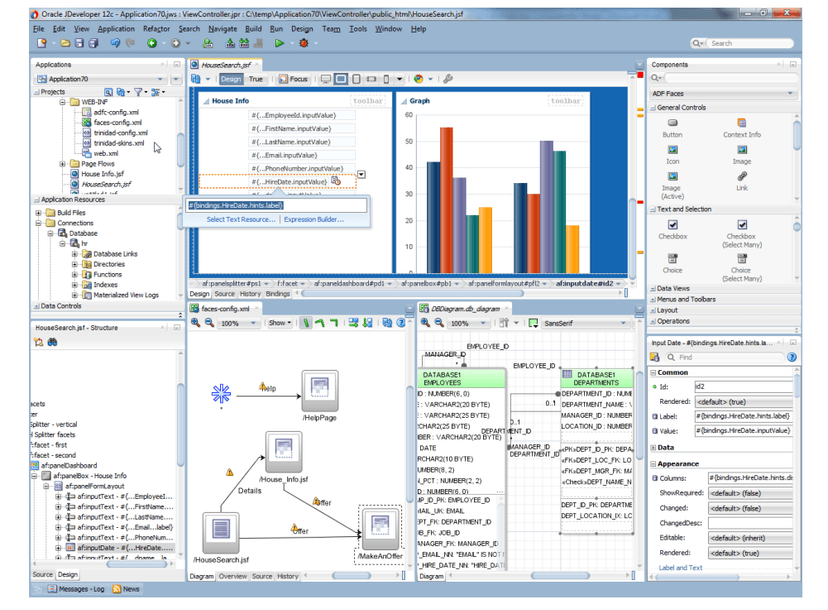Viewport: 828px width, 610px height.
Task: Zoom out on the faces-config diagram
Action: click(x=209, y=323)
